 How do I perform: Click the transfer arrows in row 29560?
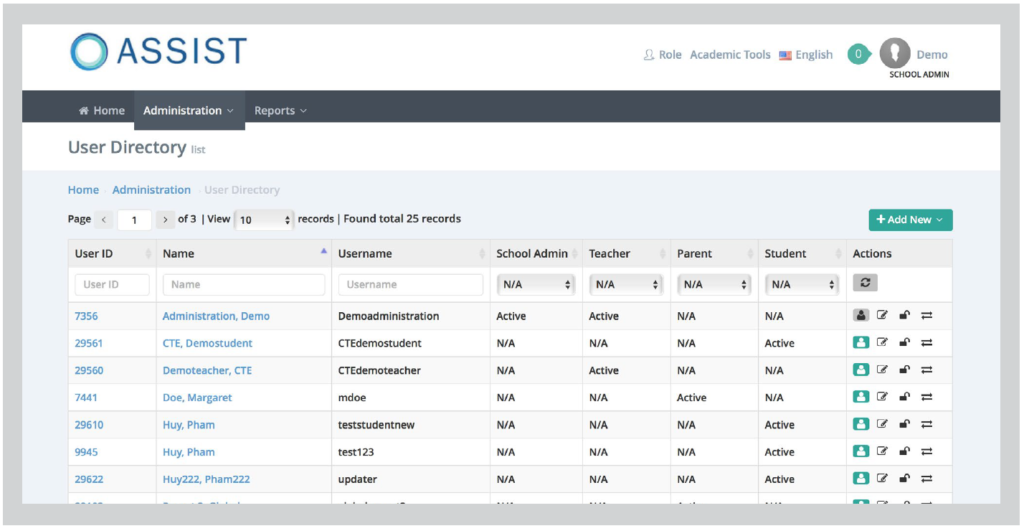927,370
